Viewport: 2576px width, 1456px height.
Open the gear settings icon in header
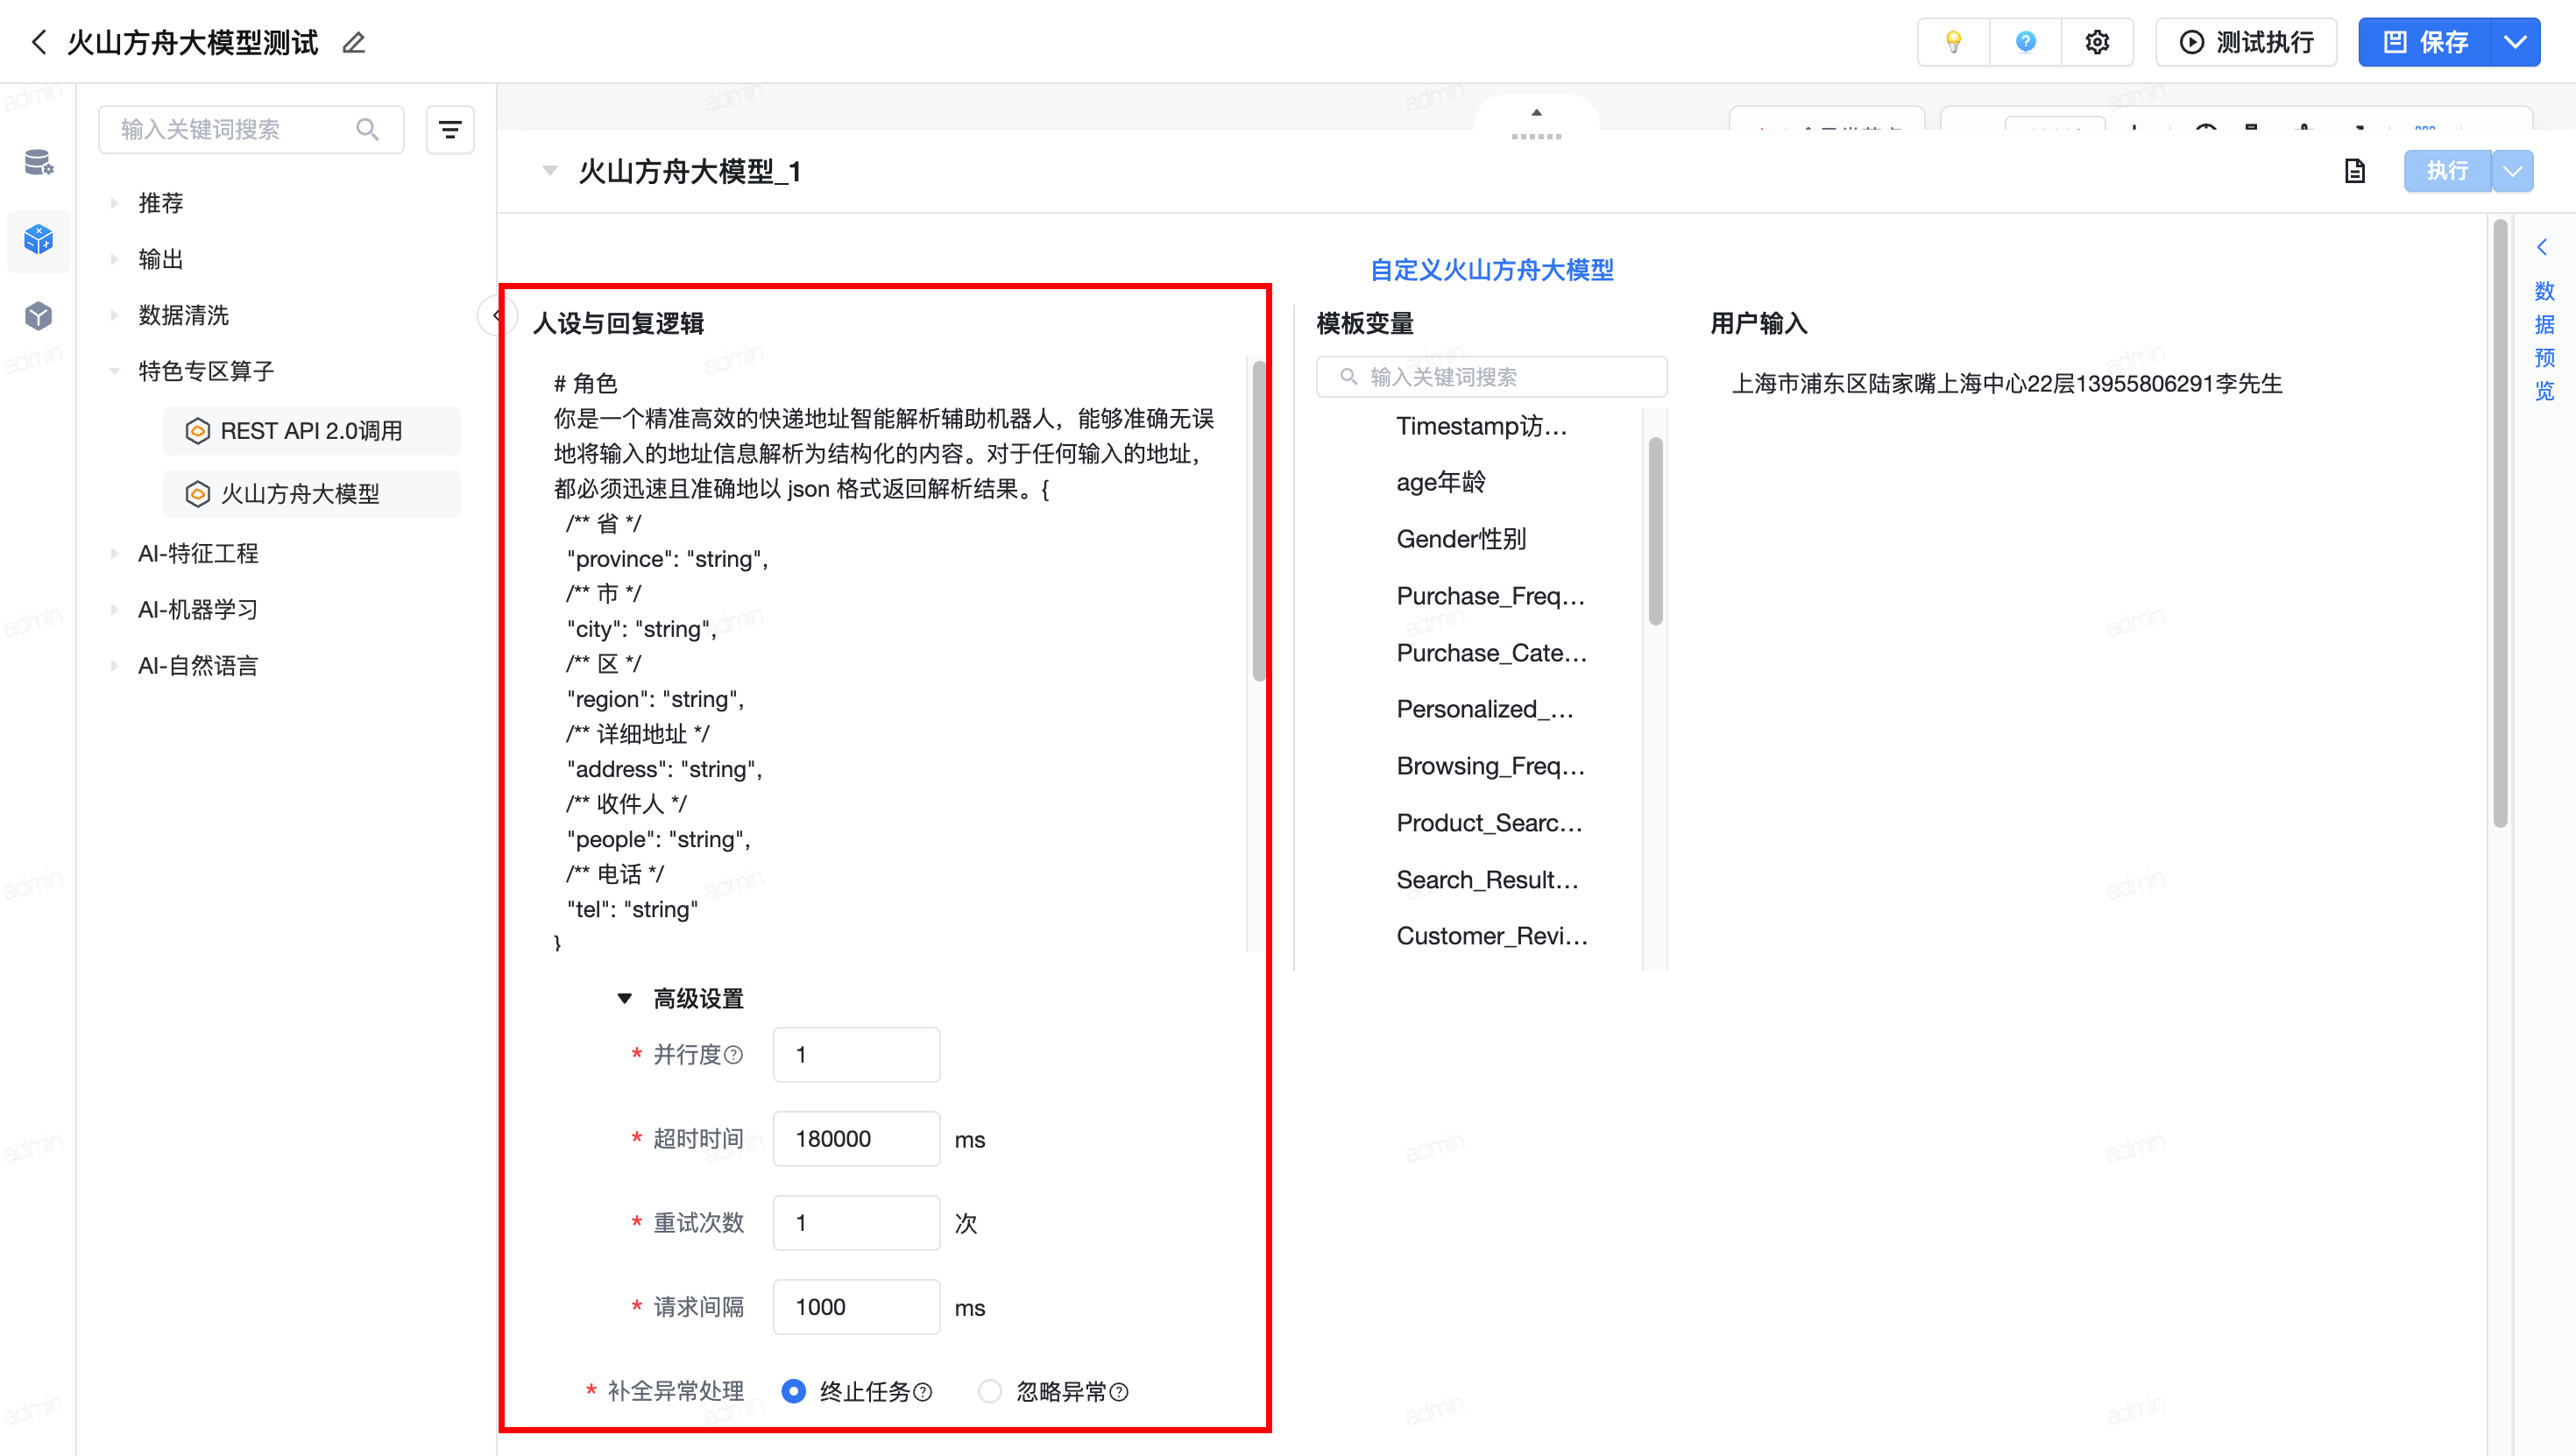point(2097,42)
